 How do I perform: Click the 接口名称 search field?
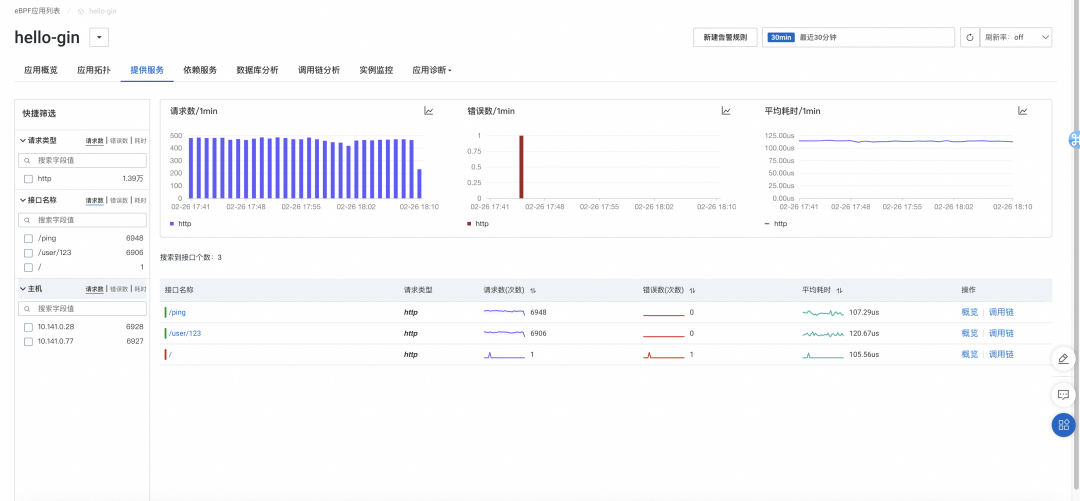pyautogui.click(x=83, y=220)
